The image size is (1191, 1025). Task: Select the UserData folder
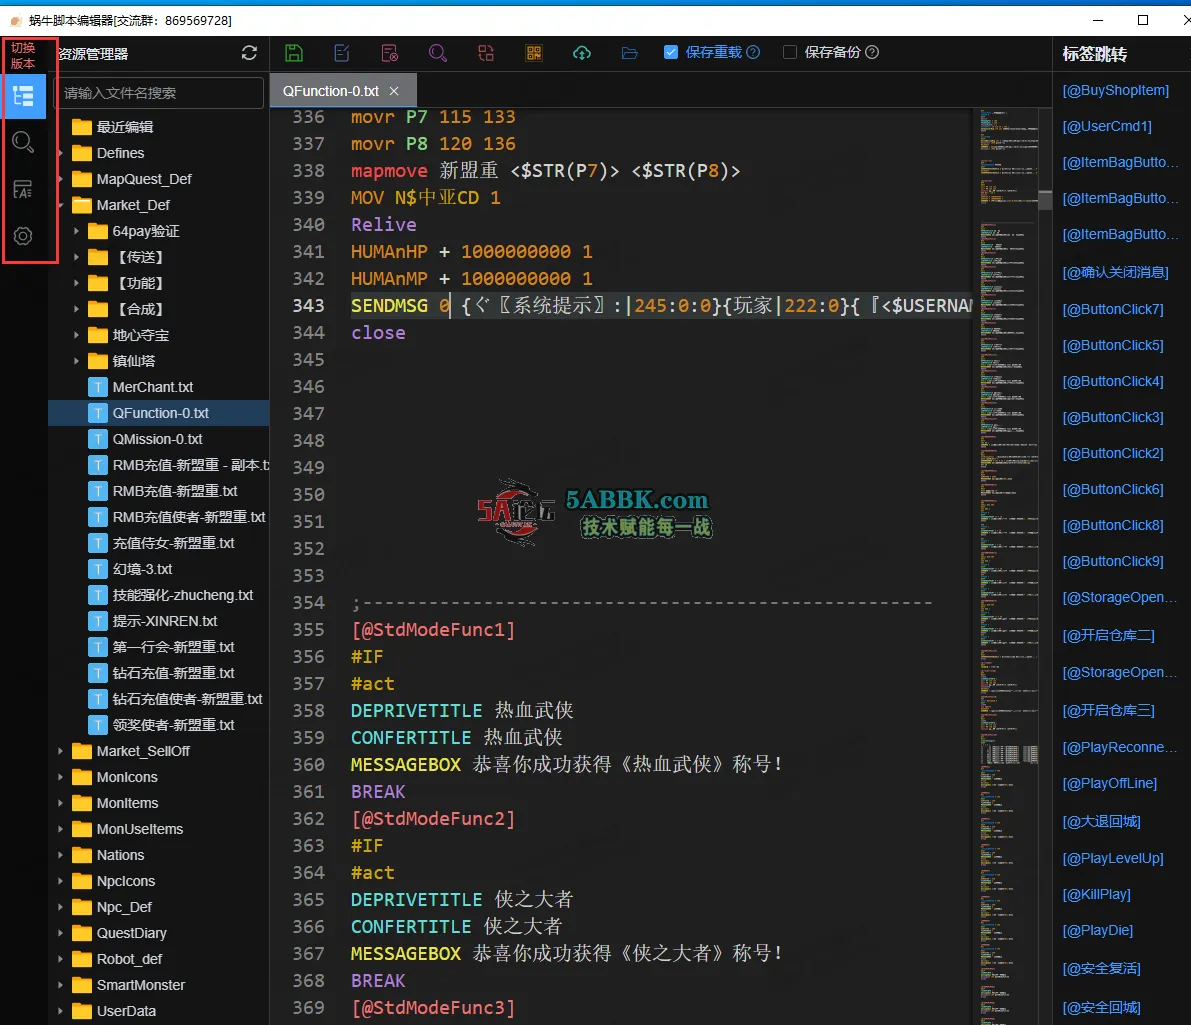(126, 1011)
